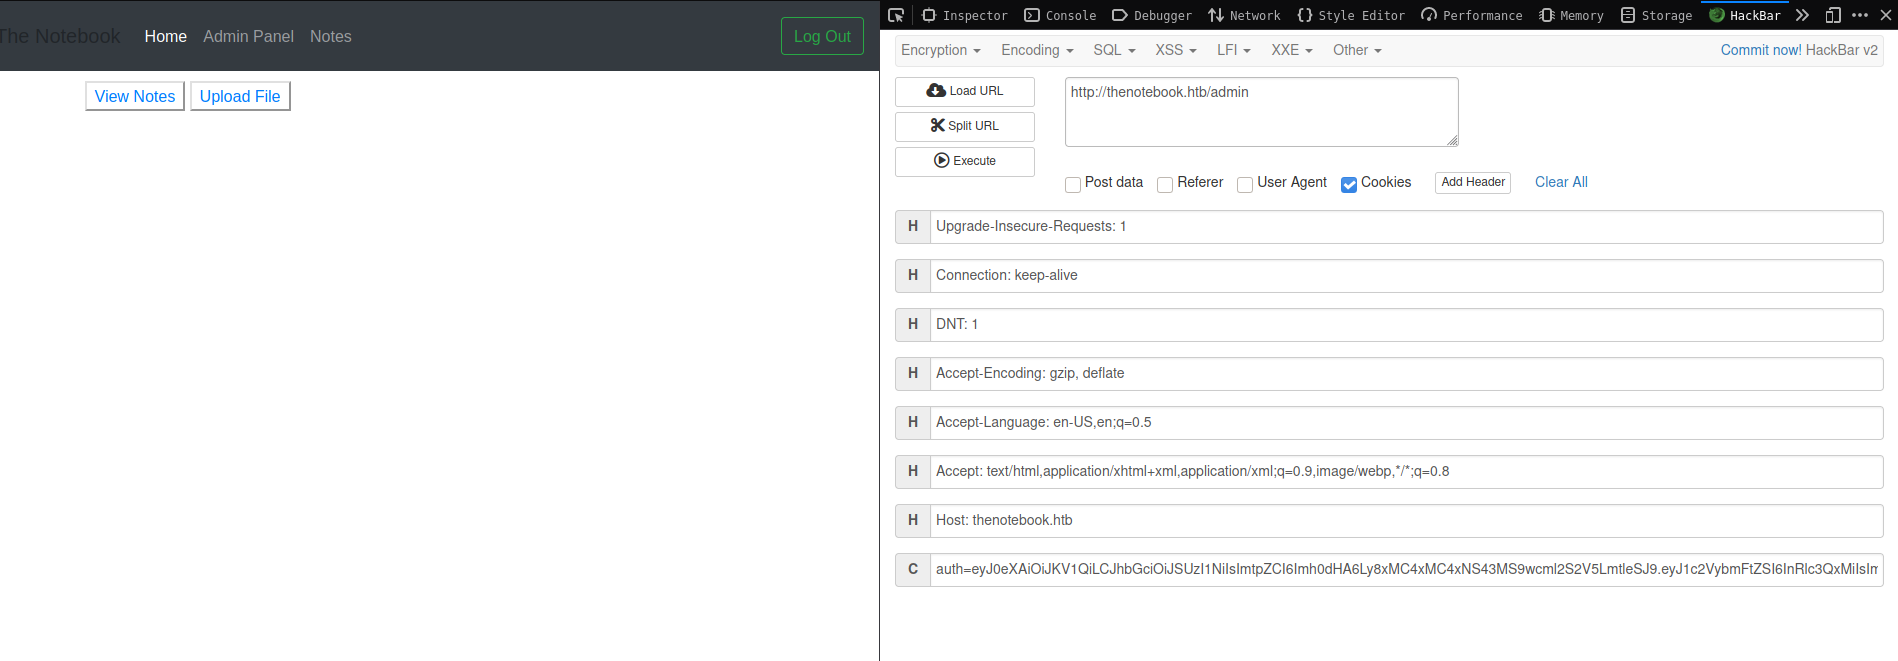
Task: Open the Upload File link
Action: (x=240, y=96)
